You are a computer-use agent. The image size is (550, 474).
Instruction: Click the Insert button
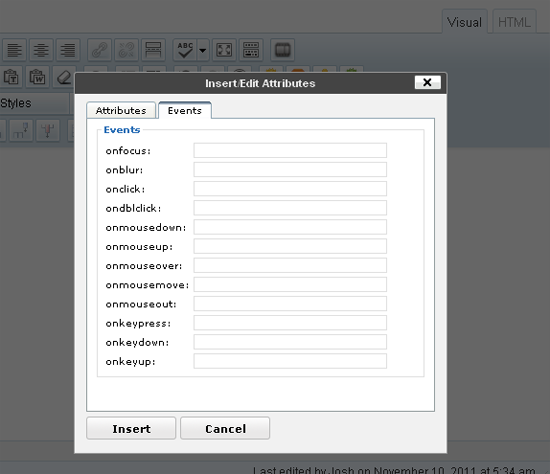click(131, 428)
